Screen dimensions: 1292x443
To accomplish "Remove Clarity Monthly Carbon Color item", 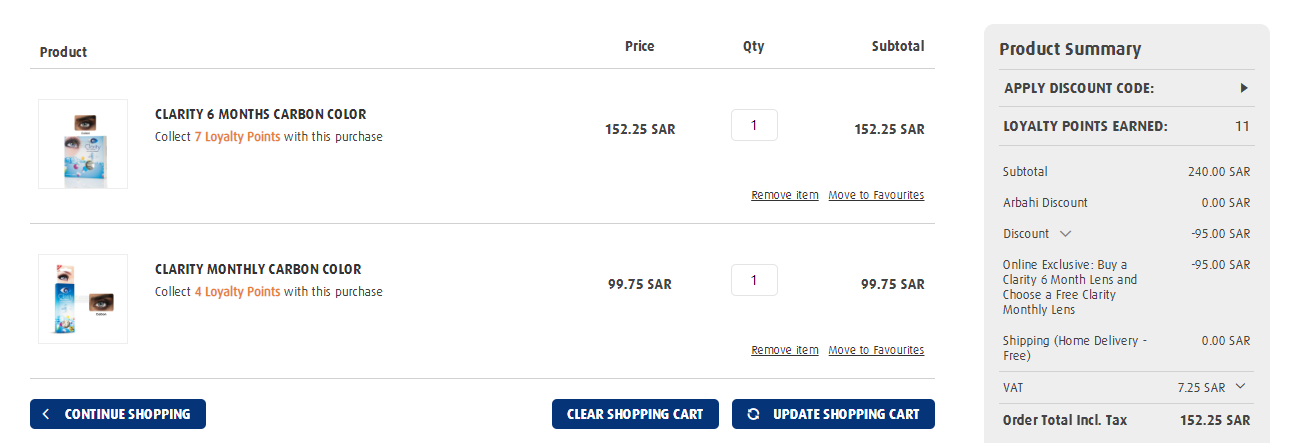I will coord(785,350).
